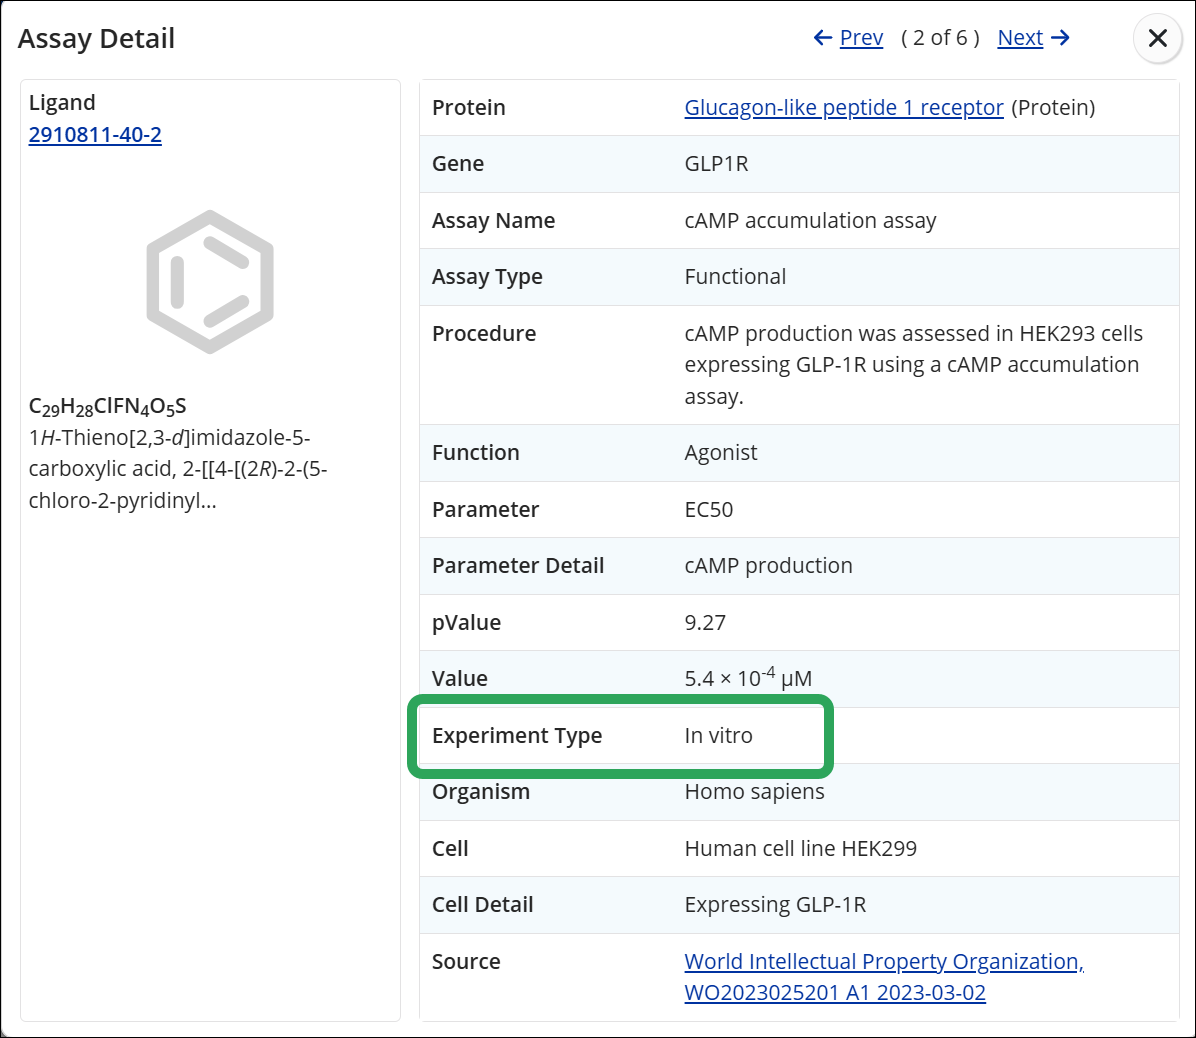Select the Organism value Homo sapiens
1196x1038 pixels.
point(754,792)
